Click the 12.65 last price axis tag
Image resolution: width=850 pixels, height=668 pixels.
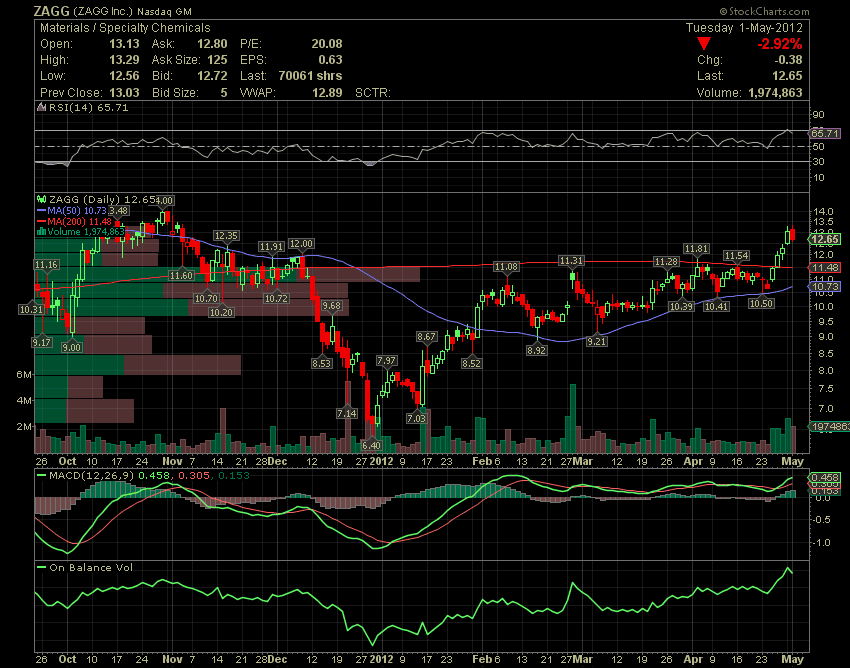[825, 239]
